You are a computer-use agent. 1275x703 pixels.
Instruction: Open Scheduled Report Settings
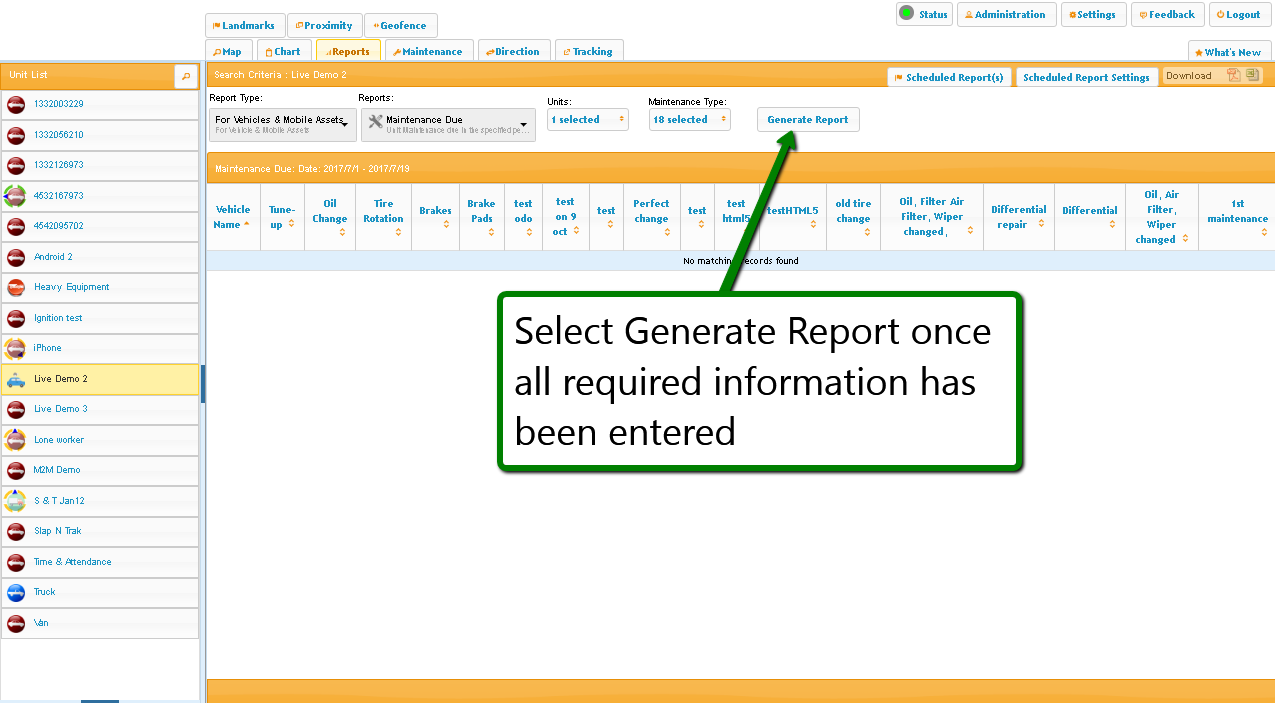pyautogui.click(x=1086, y=78)
